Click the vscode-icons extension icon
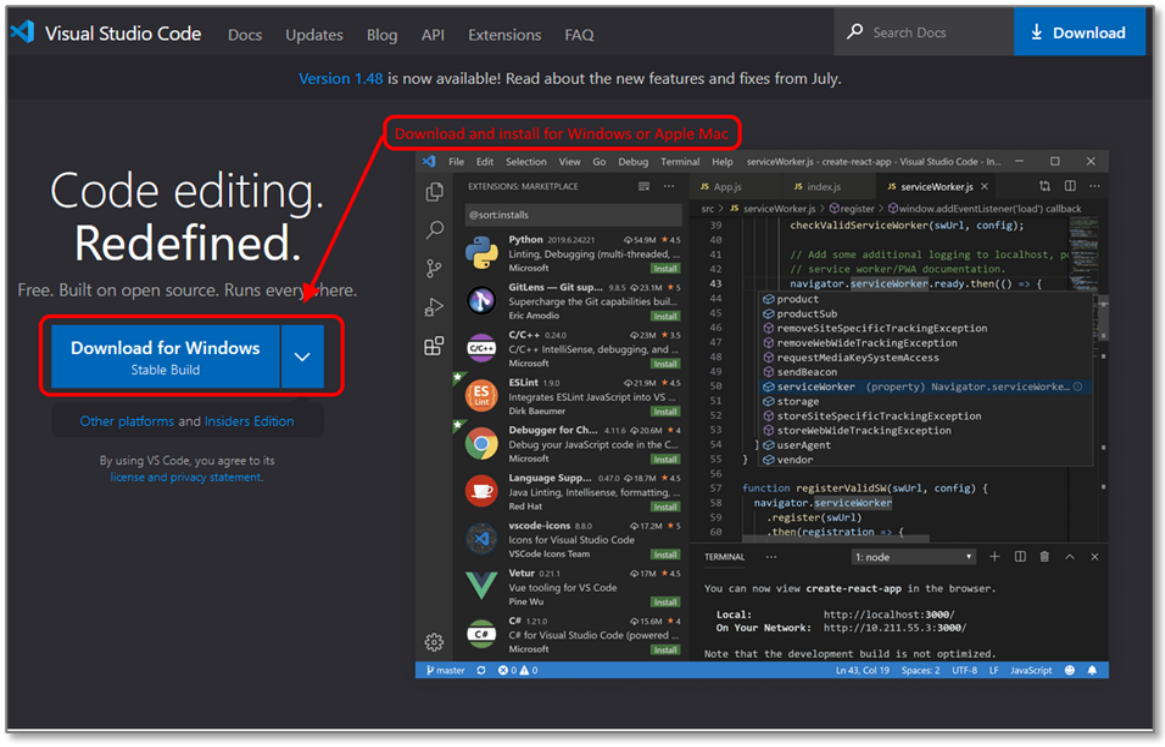Image resolution: width=1165 pixels, height=747 pixels. pyautogui.click(x=481, y=539)
